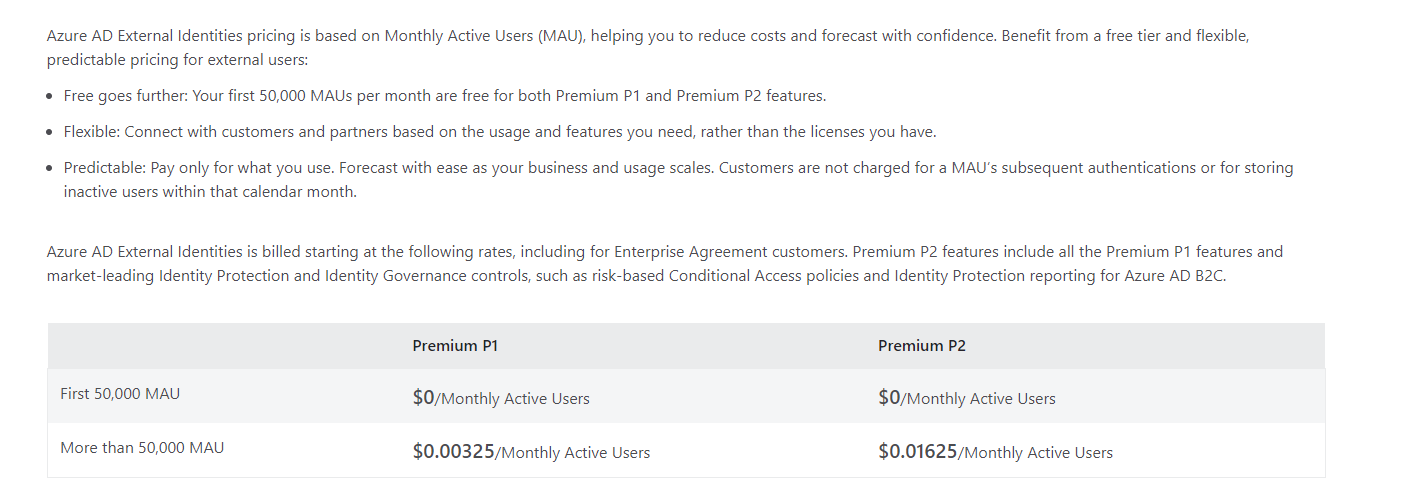Click the Premium P2 column header
The width and height of the screenshot is (1428, 498).
point(922,346)
